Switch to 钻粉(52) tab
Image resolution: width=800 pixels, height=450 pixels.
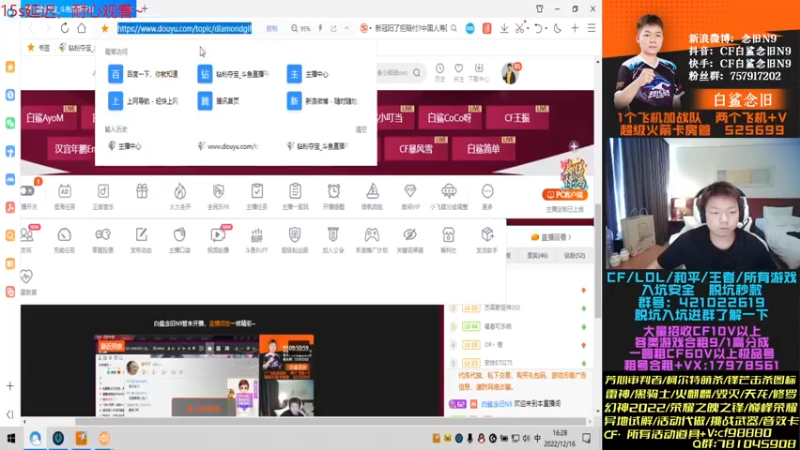coord(574,255)
